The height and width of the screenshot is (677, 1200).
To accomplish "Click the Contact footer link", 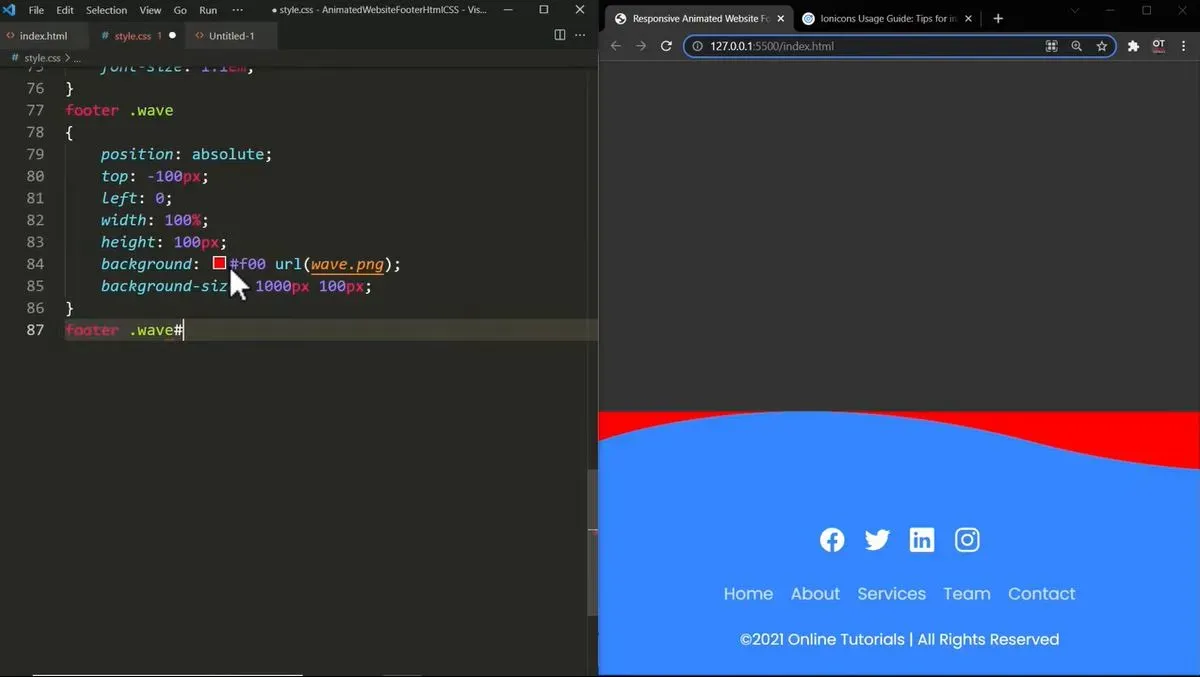I will pyautogui.click(x=1041, y=594).
